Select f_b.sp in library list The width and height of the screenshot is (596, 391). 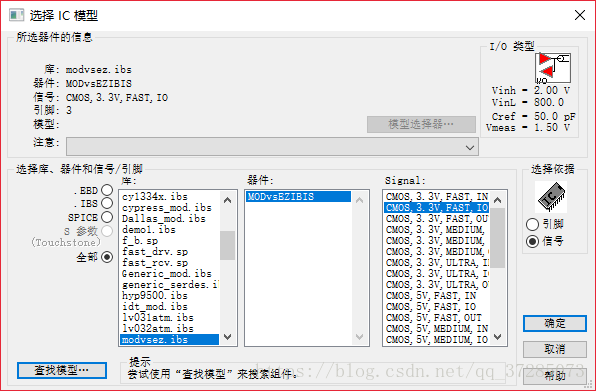point(170,241)
